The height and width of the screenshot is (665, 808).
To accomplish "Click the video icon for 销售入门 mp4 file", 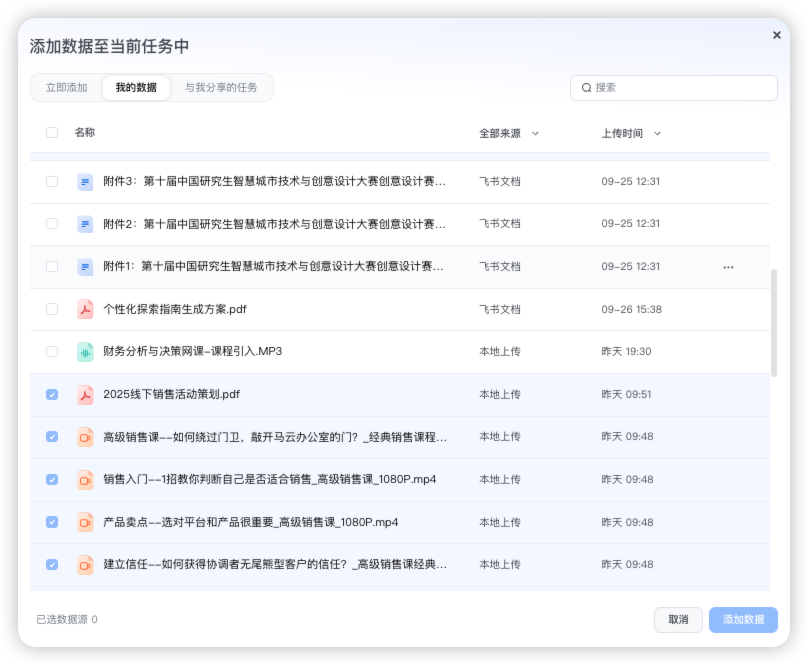I will 85,479.
